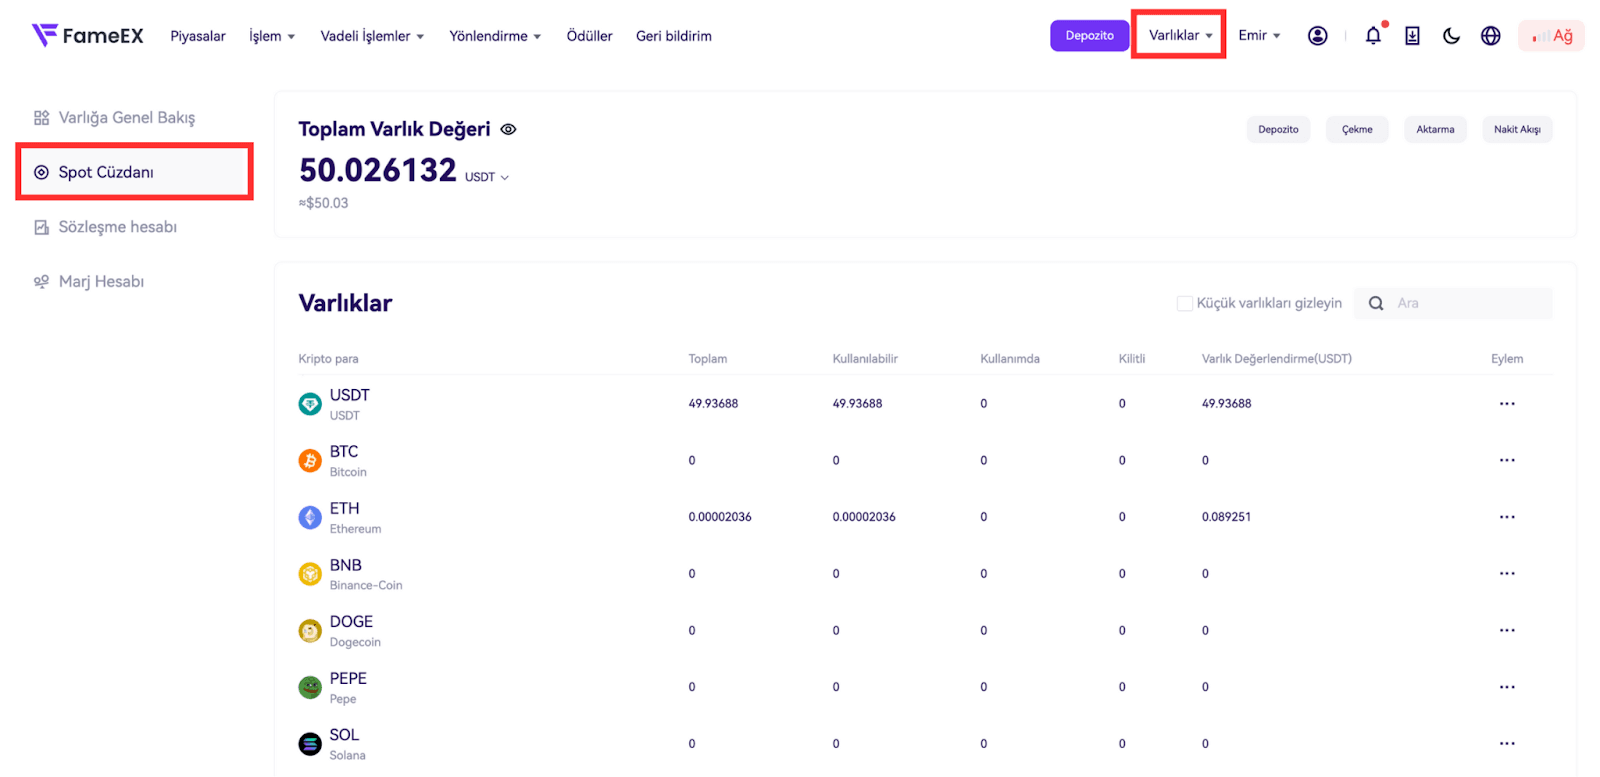Screen dimensions: 1600x777
Task: Click the Aktarma button
Action: coord(1435,129)
